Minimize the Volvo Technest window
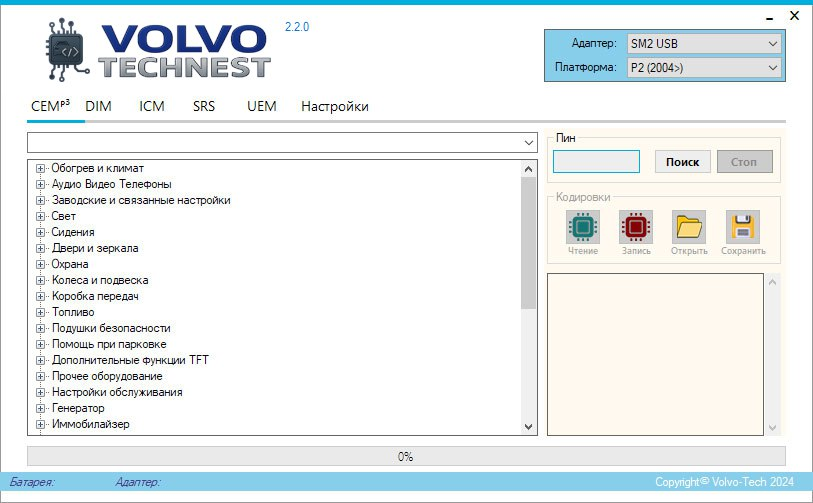This screenshot has width=813, height=503. tap(769, 17)
